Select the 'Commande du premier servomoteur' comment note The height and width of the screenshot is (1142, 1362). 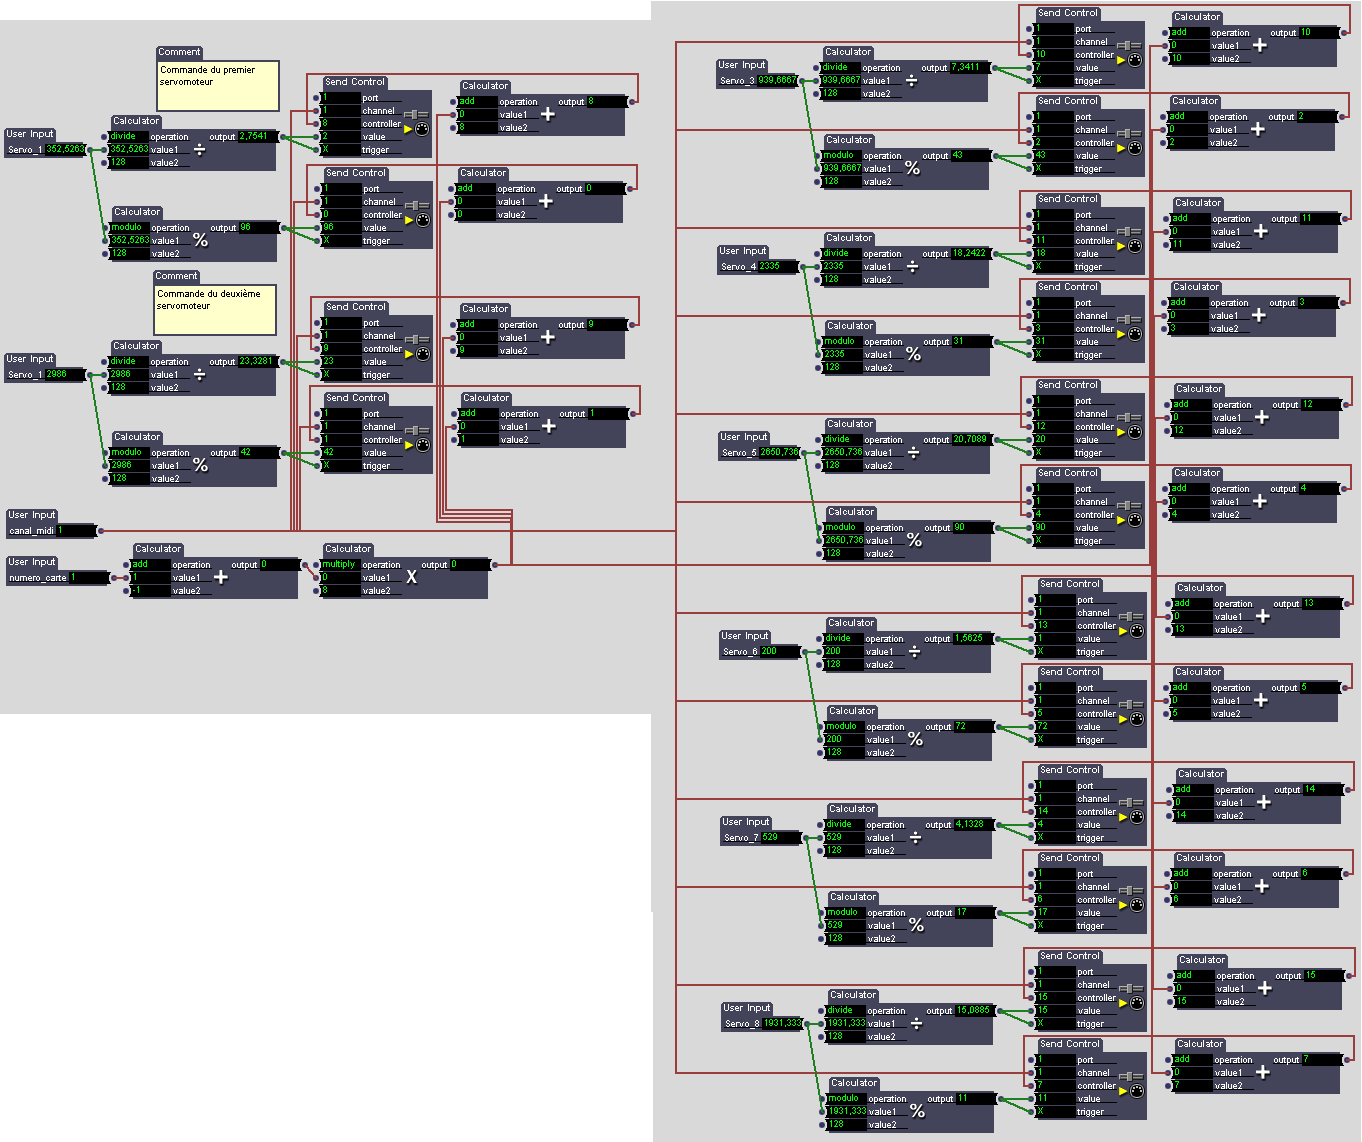(218, 85)
